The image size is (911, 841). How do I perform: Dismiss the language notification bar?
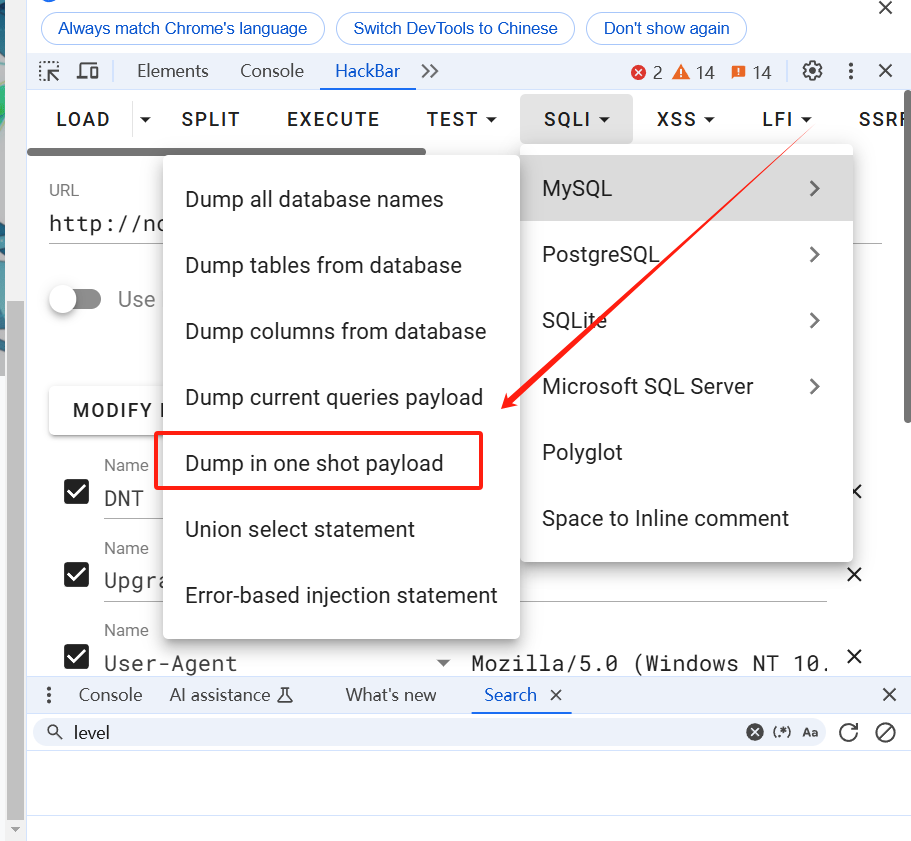885,8
